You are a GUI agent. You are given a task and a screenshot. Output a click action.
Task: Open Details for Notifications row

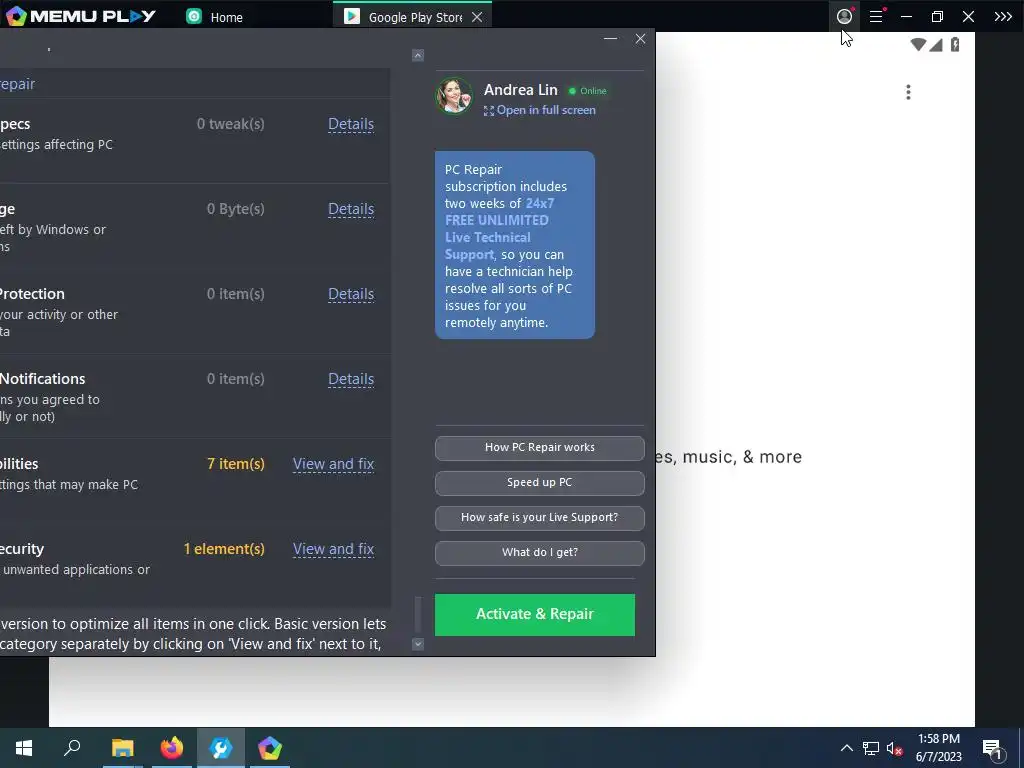pyautogui.click(x=351, y=379)
